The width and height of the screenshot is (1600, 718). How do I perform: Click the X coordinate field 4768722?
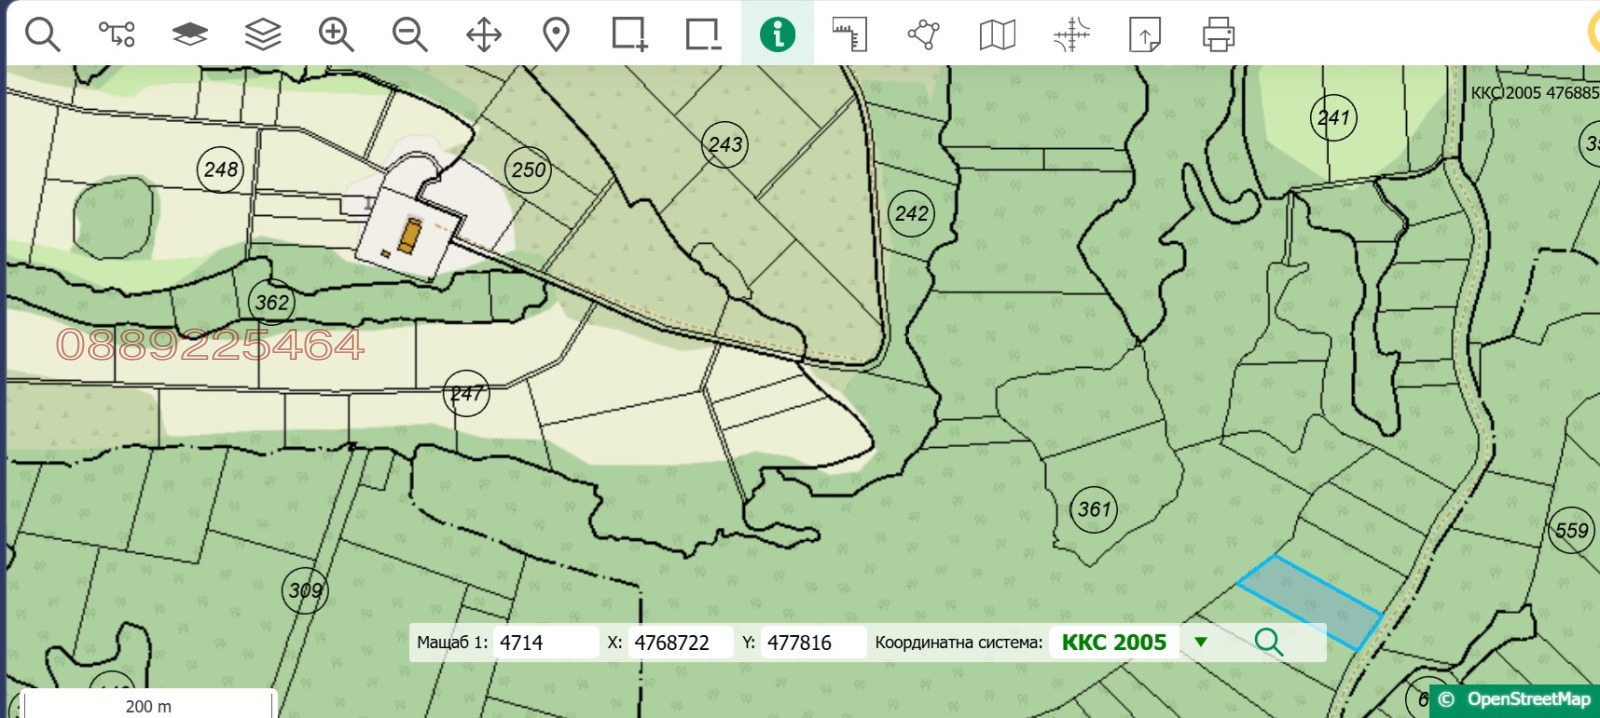[x=680, y=642]
